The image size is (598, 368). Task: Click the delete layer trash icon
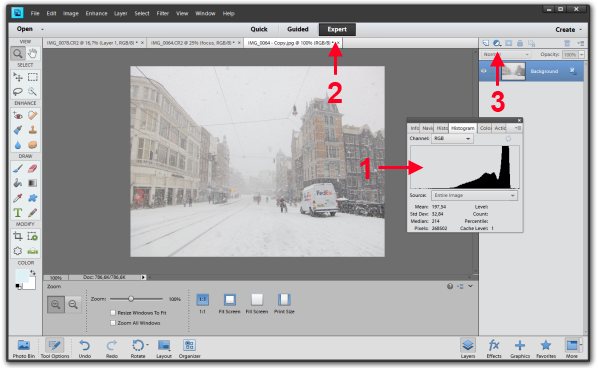pos(567,43)
